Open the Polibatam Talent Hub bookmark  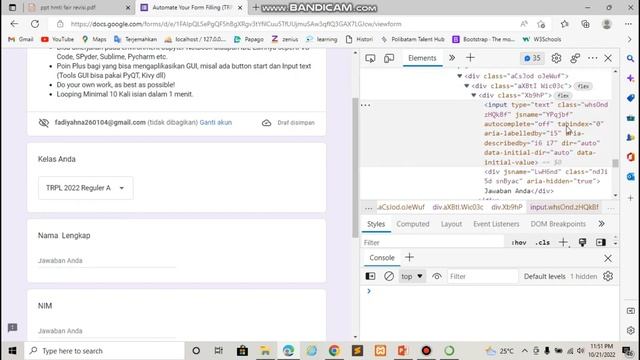[x=413, y=39]
